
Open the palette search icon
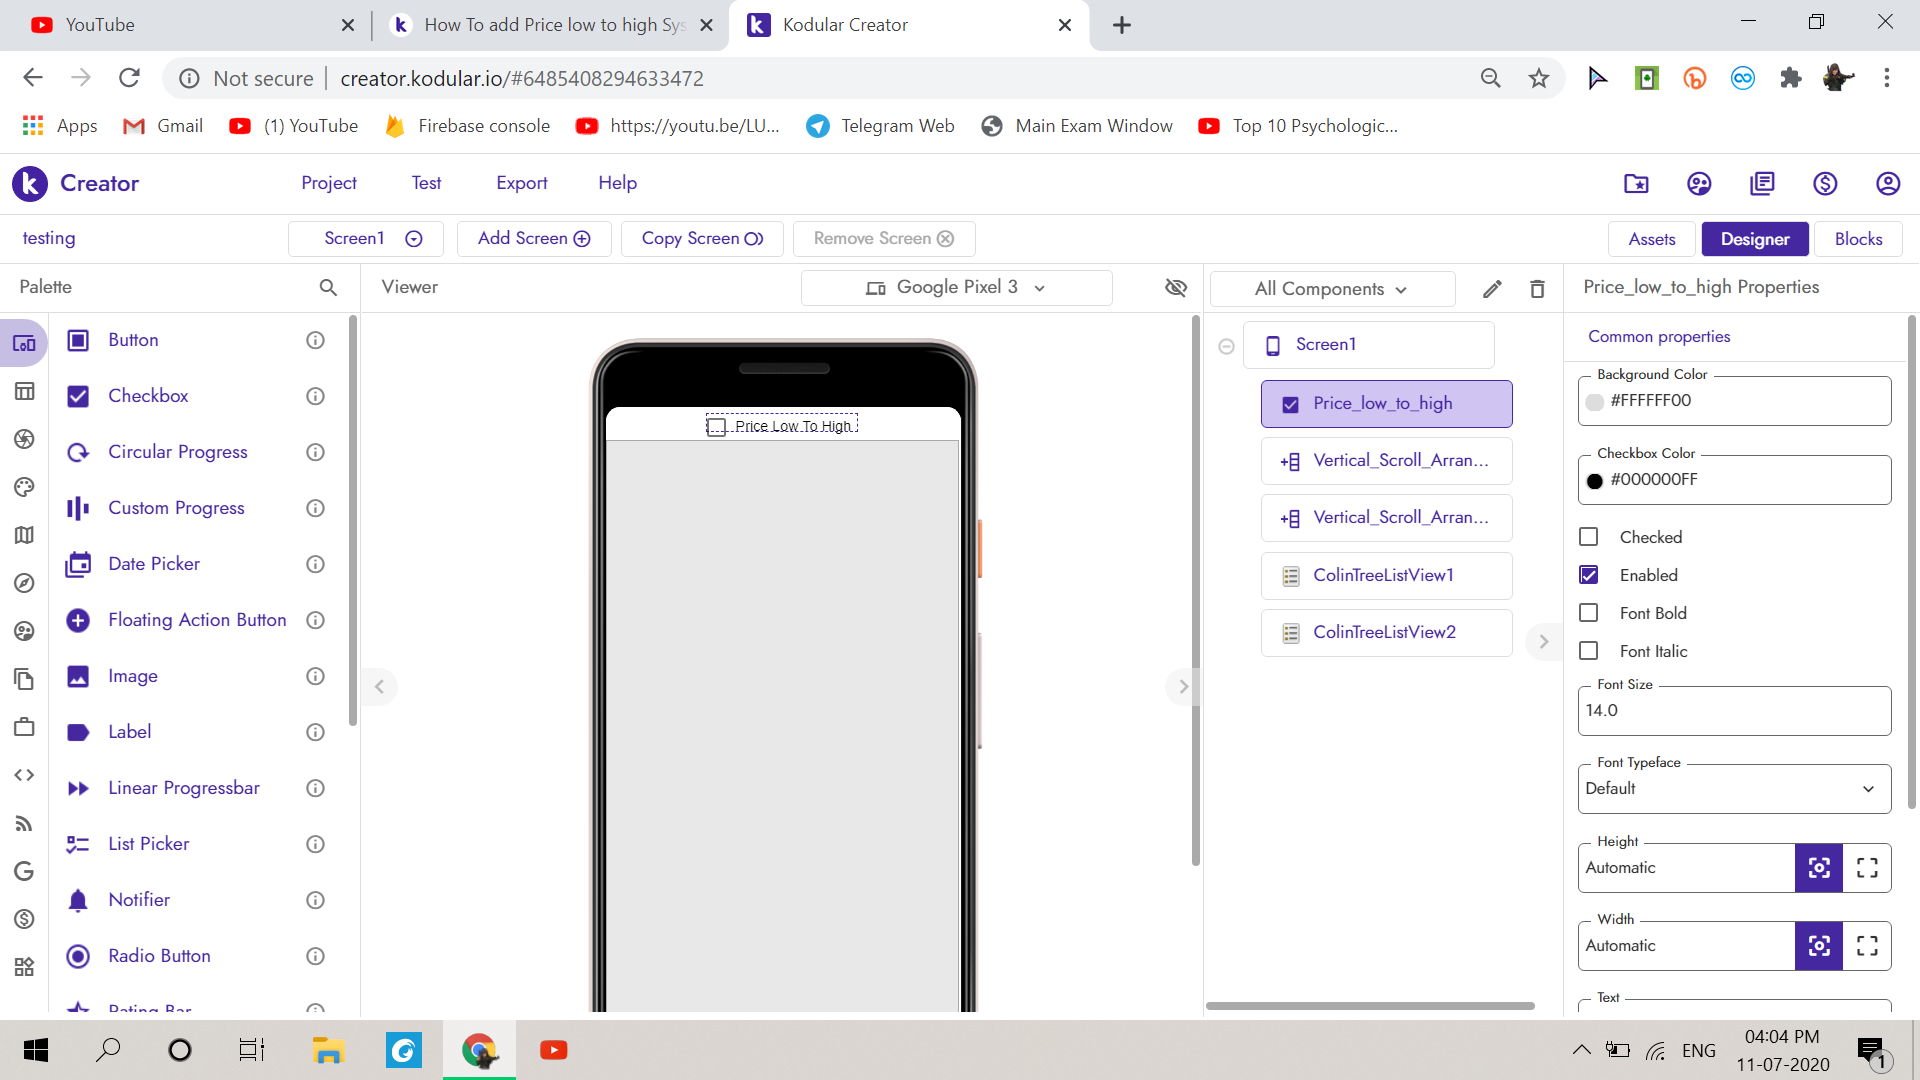tap(328, 287)
